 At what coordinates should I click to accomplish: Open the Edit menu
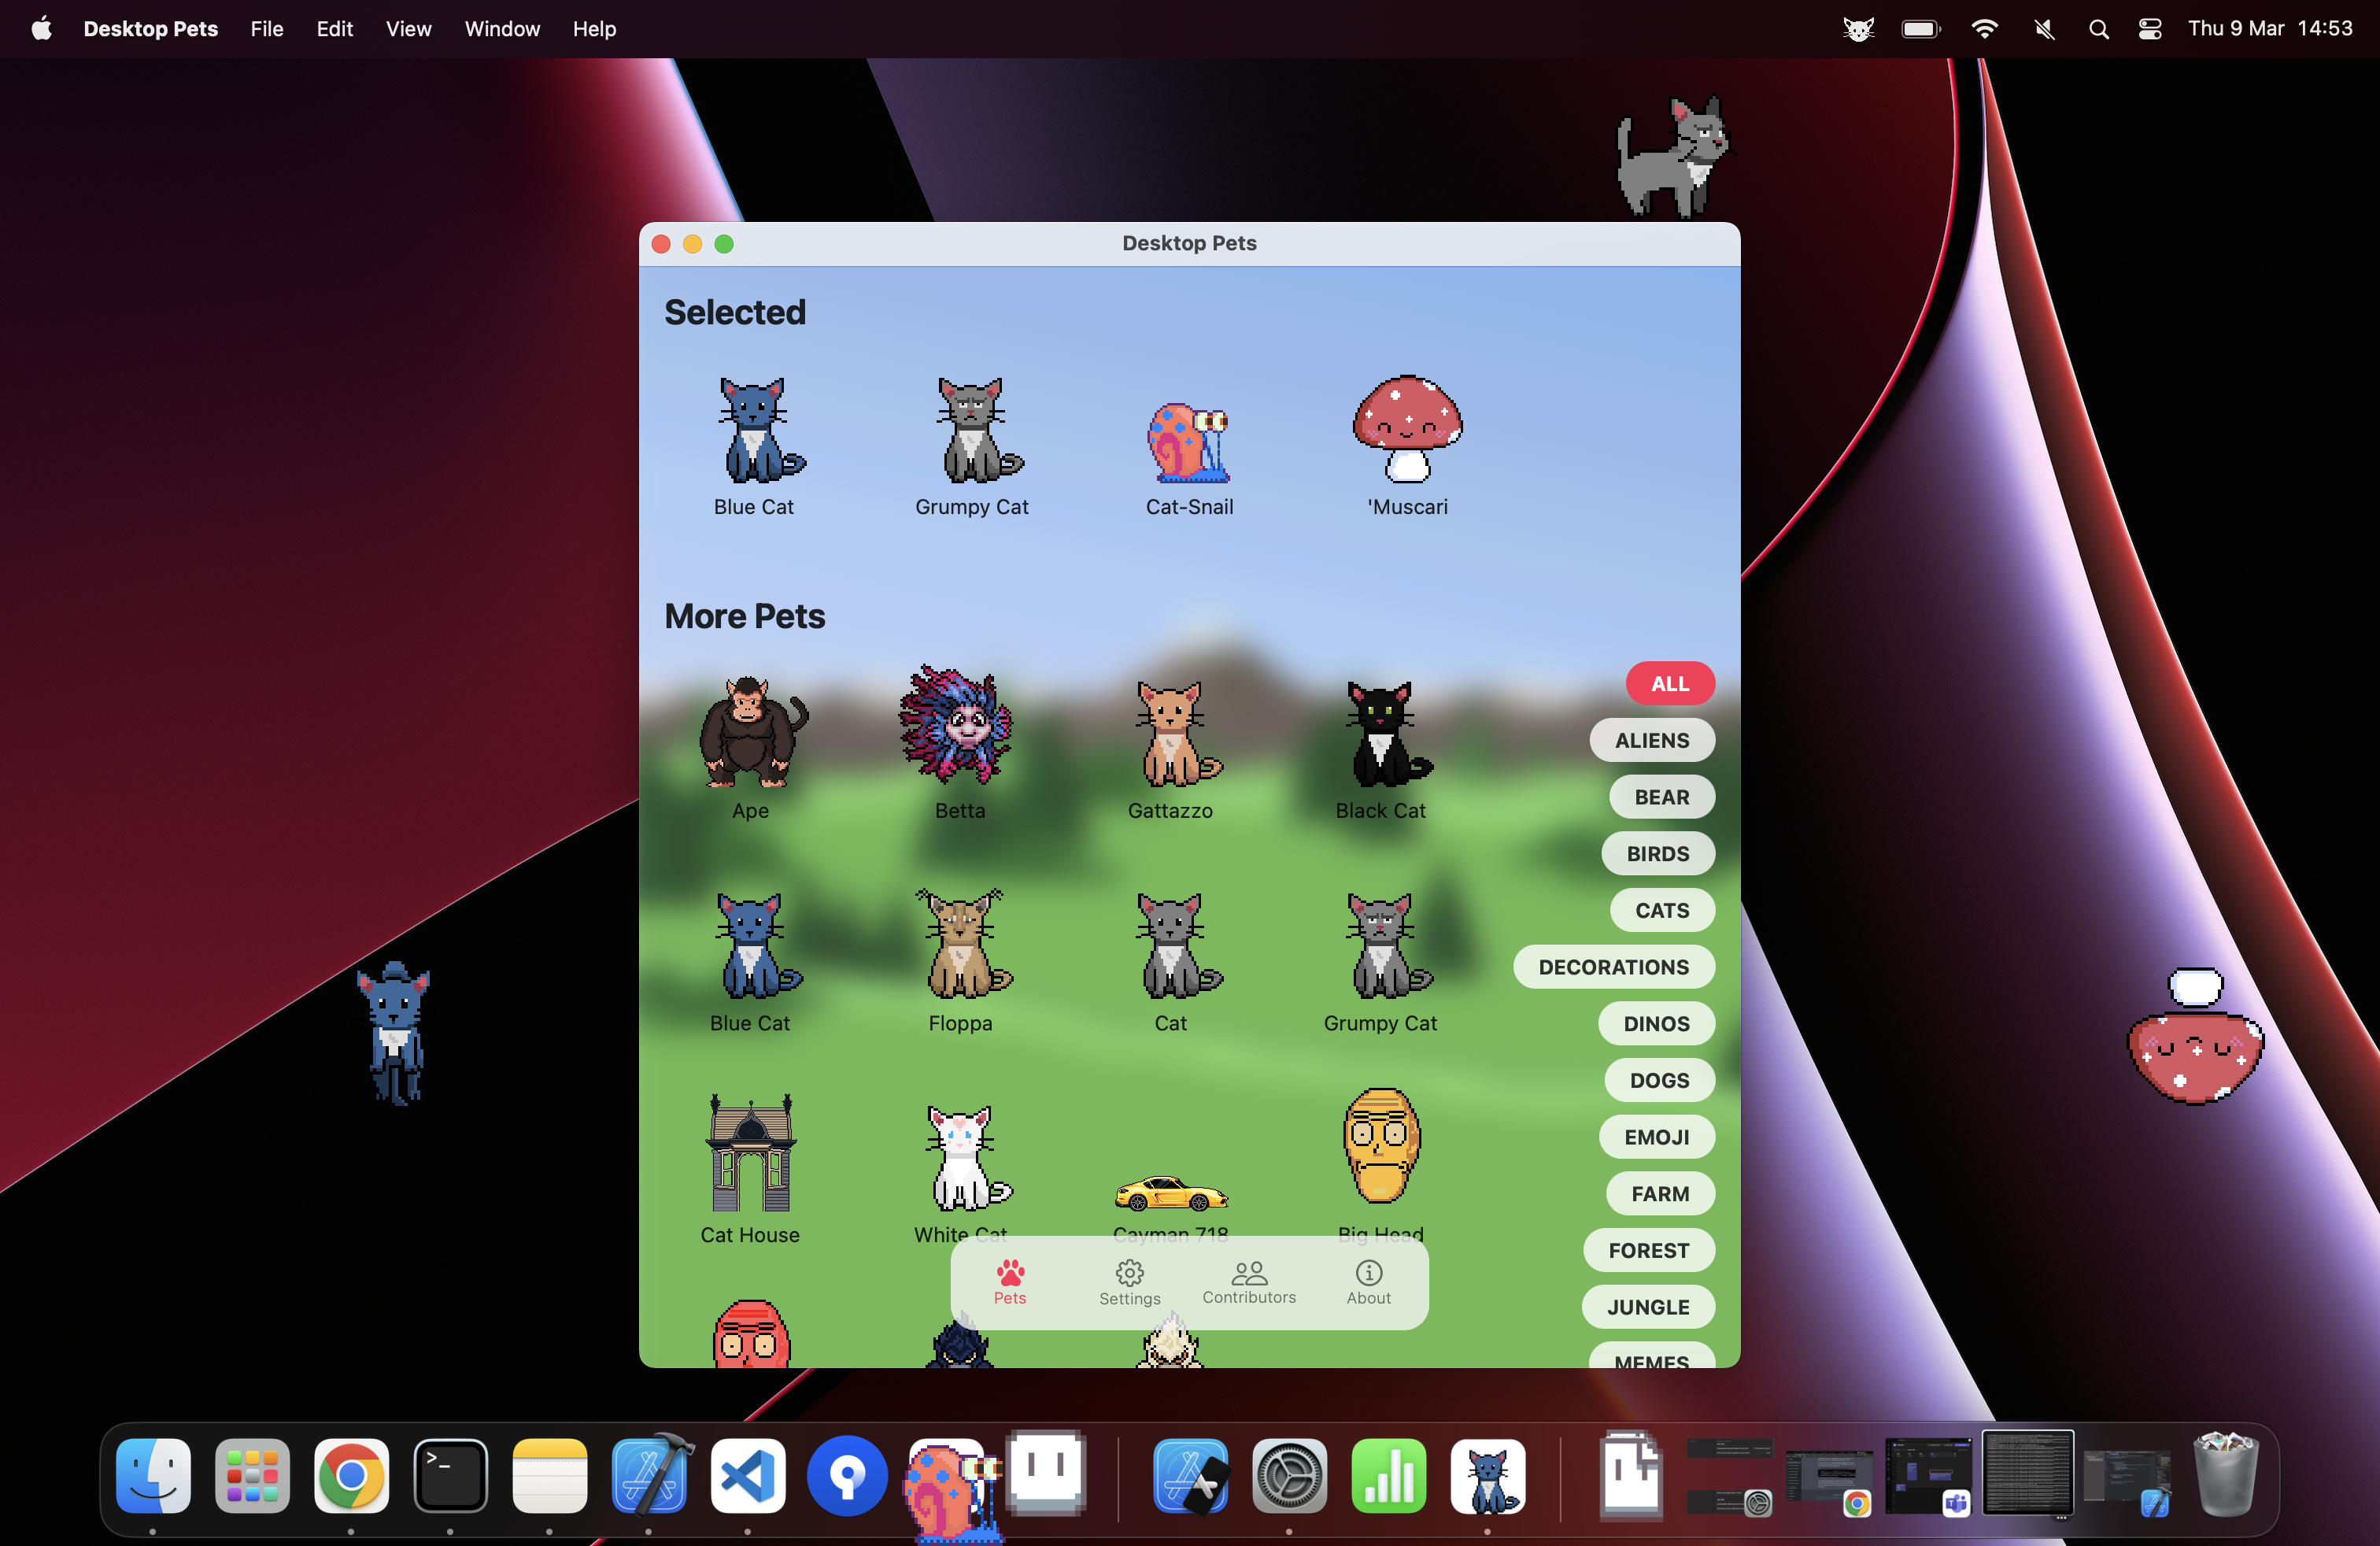334,29
